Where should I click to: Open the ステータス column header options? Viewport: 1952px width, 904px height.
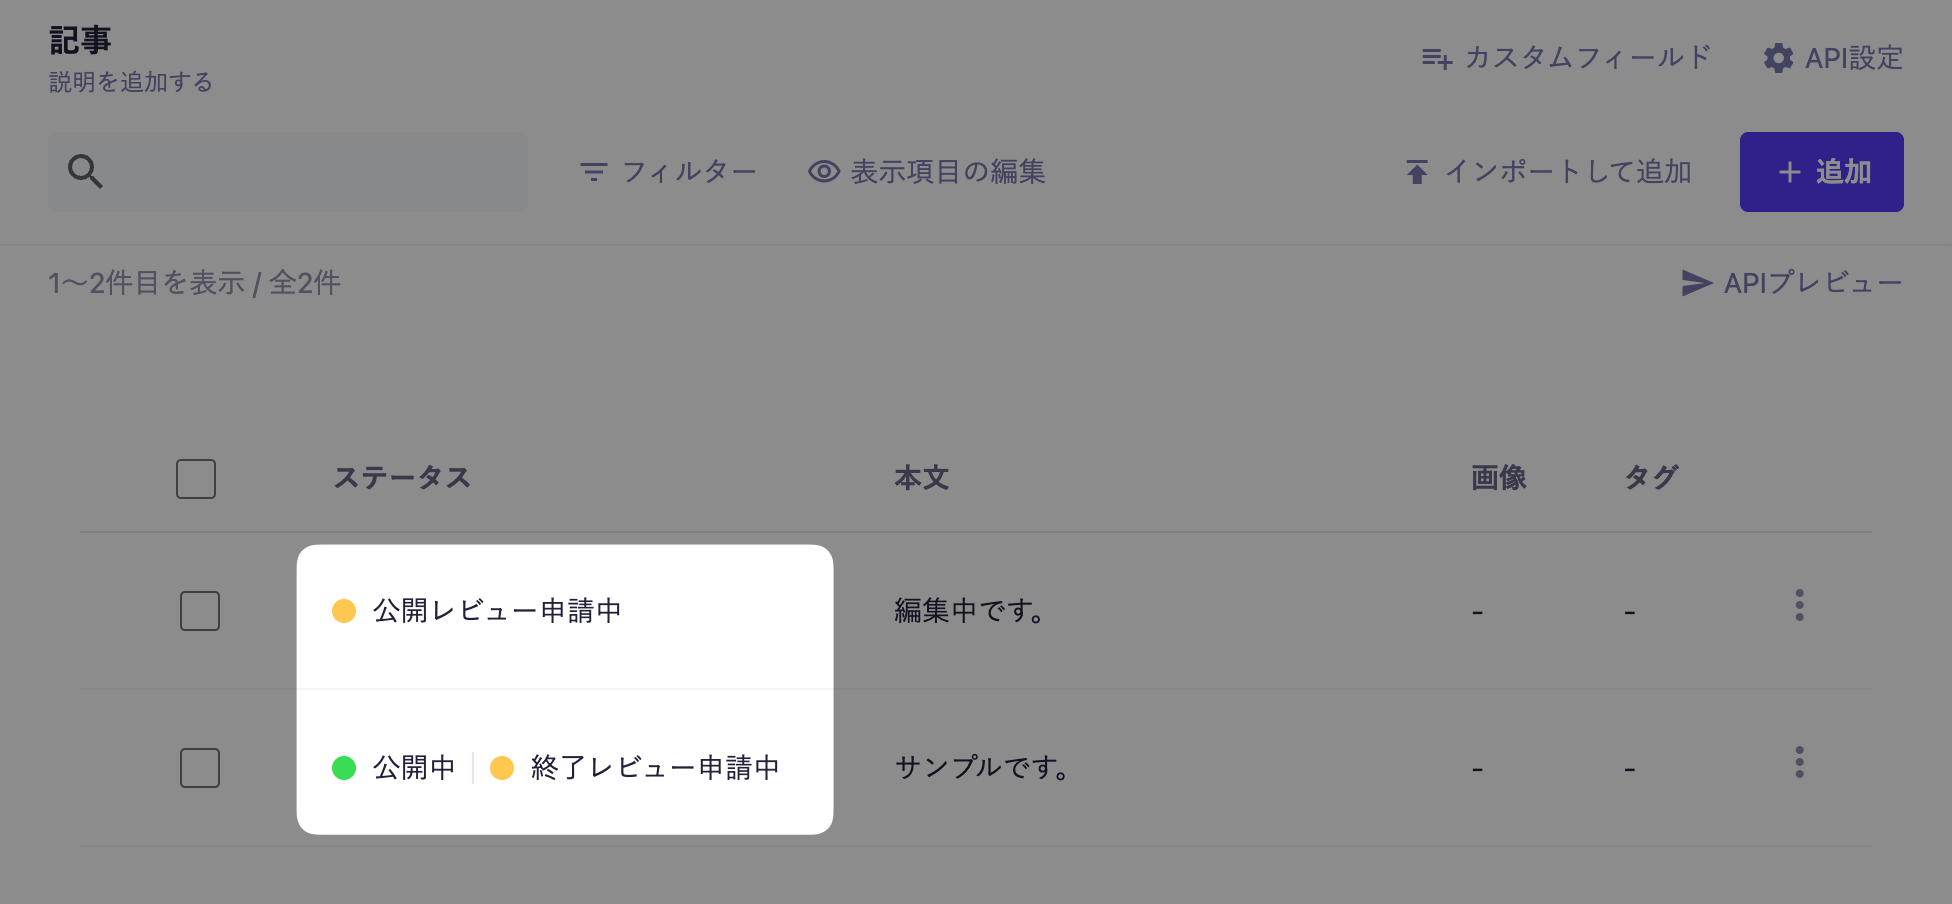coord(401,478)
